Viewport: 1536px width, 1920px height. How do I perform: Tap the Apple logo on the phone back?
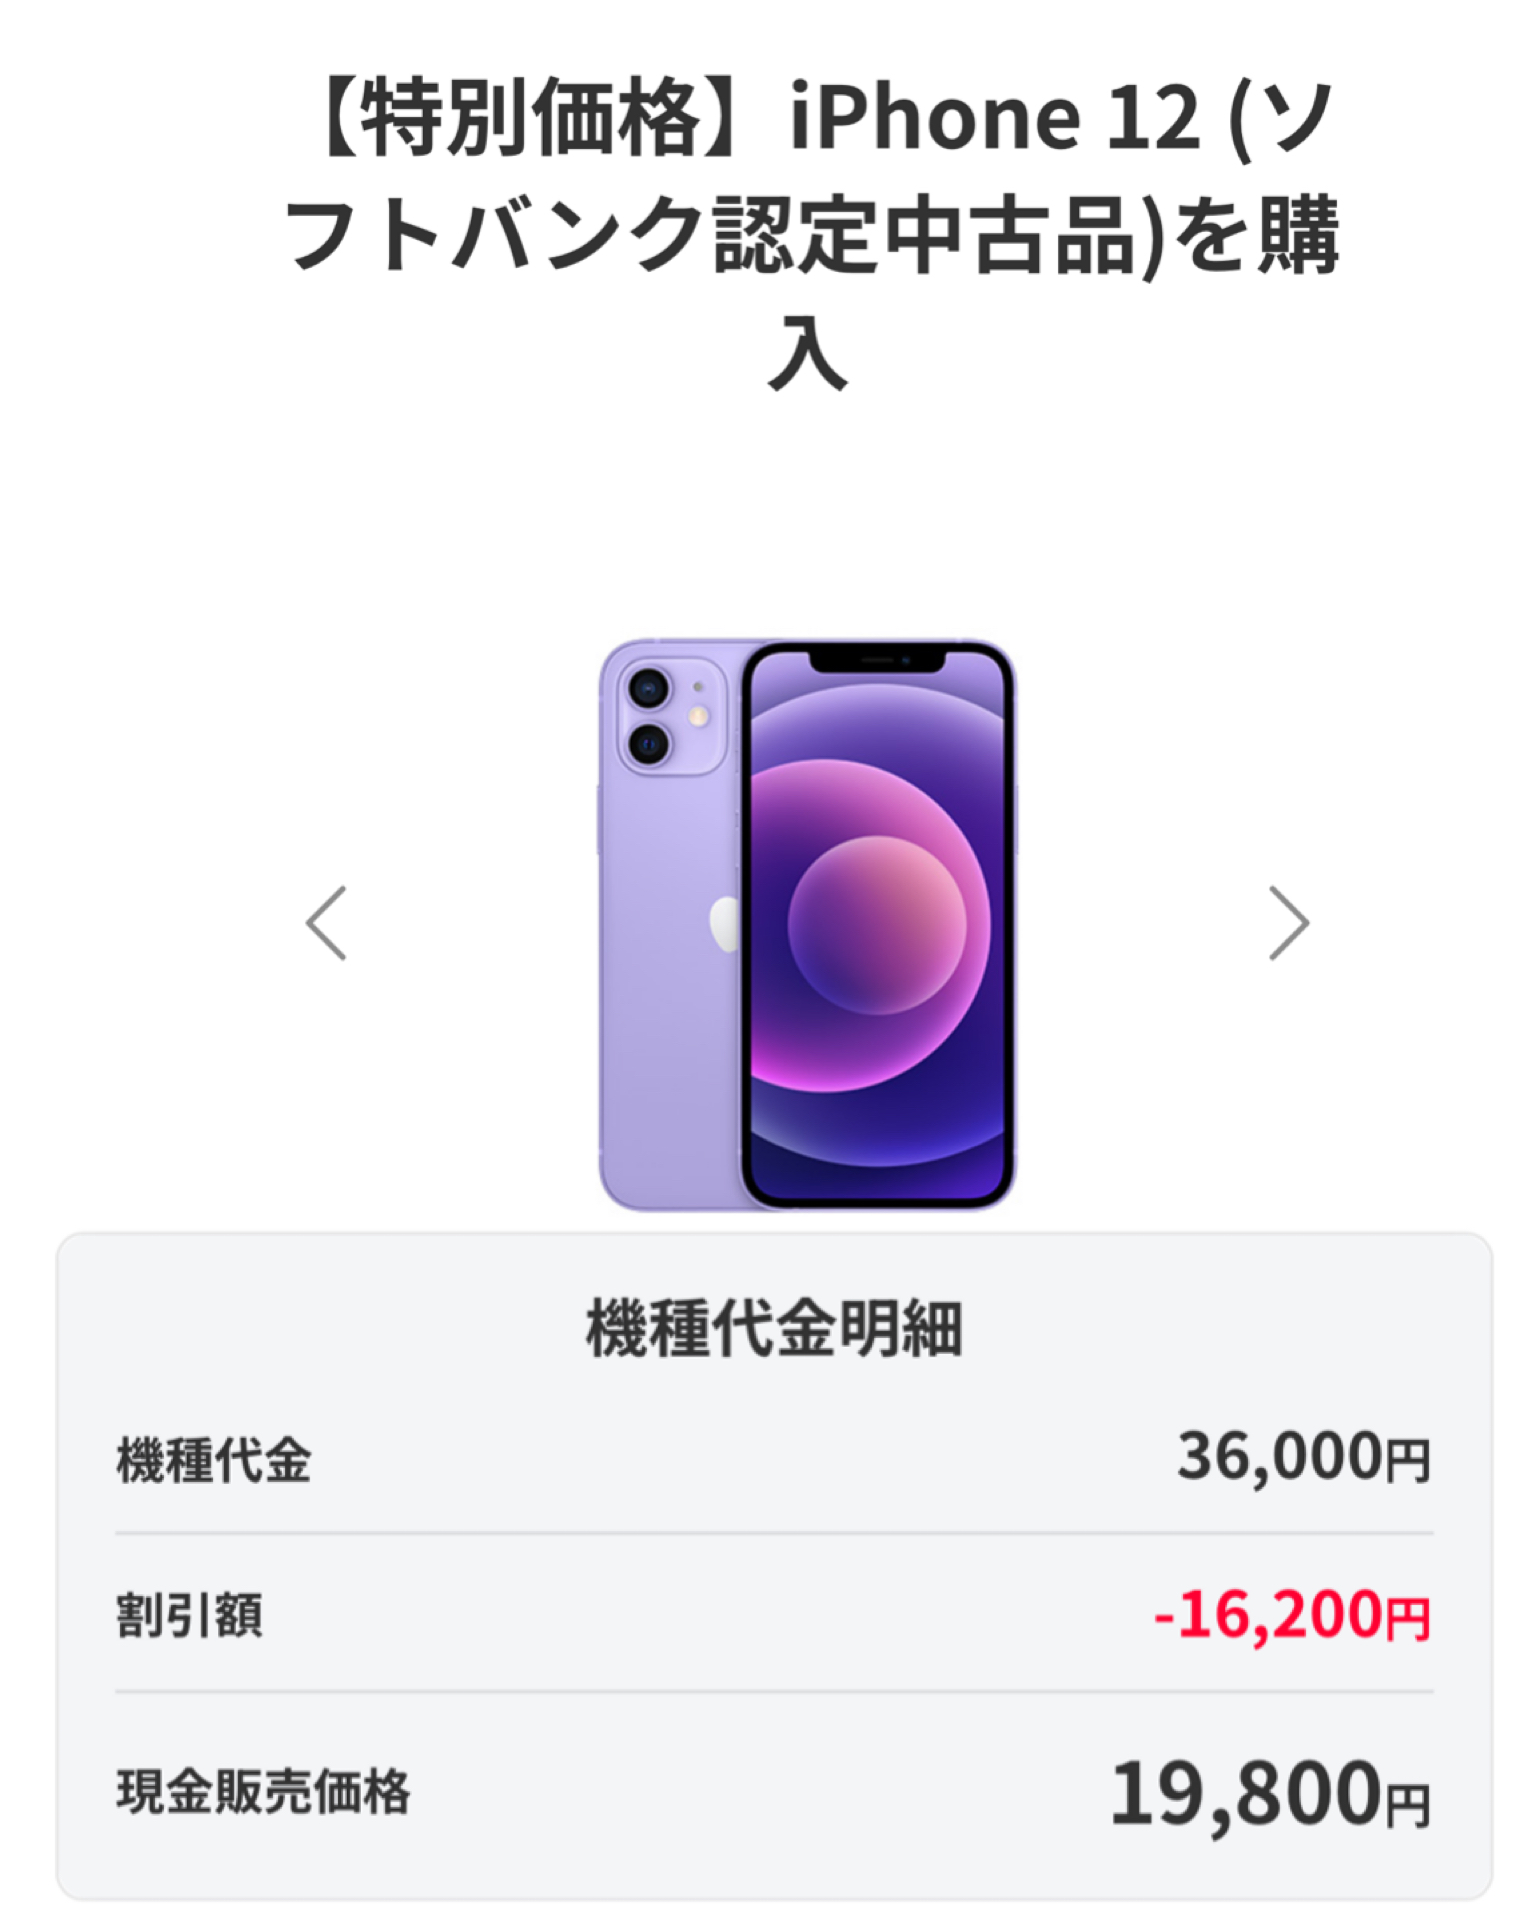(724, 924)
